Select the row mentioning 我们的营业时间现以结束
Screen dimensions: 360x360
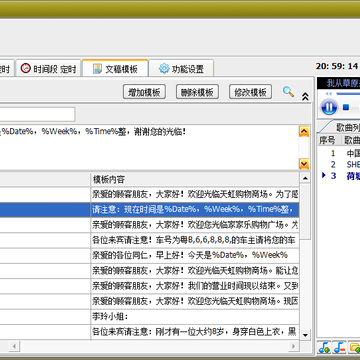point(149,286)
